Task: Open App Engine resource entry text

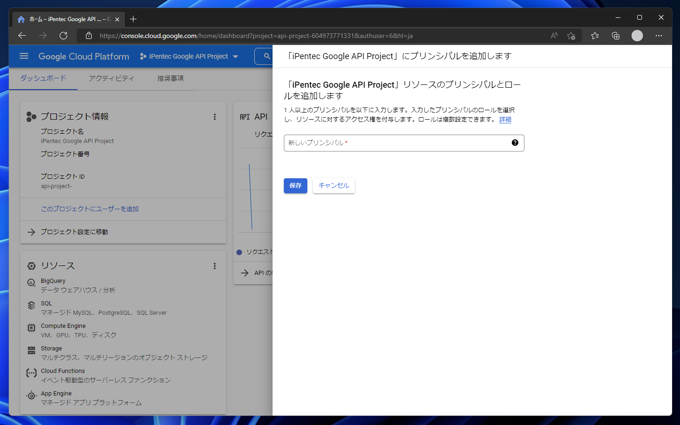Action: [x=56, y=393]
